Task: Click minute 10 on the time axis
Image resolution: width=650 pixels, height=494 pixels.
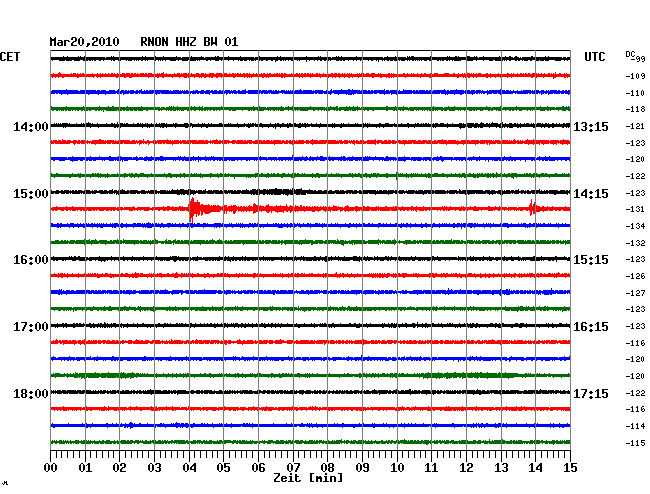Action: (x=397, y=468)
